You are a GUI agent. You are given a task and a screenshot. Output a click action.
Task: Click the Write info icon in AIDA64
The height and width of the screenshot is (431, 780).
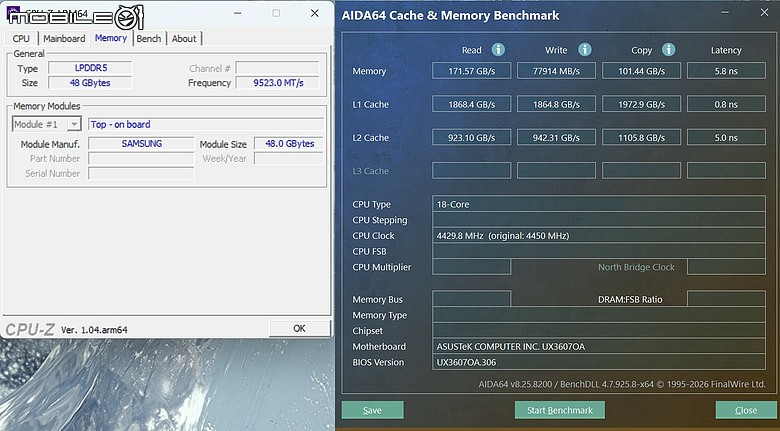(x=585, y=50)
